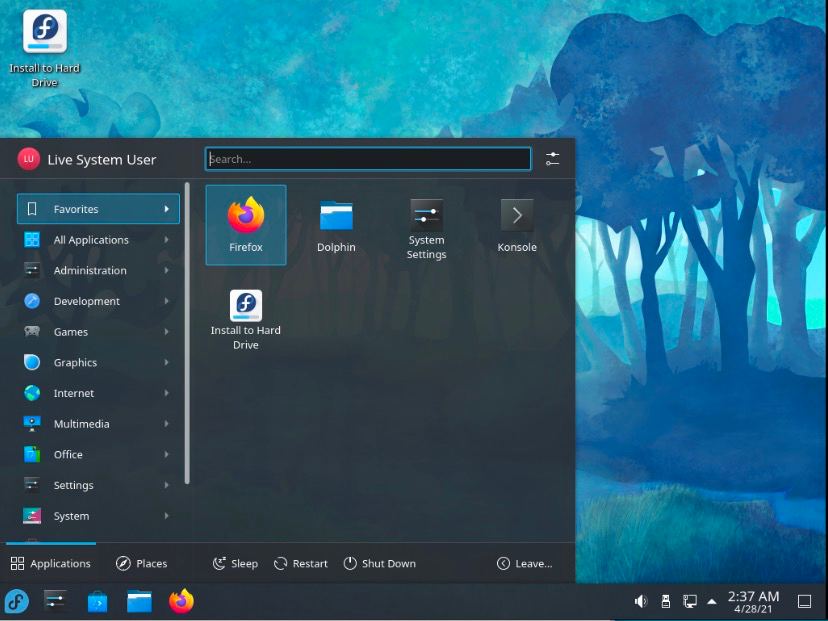Expand the Multimedia category arrow

pyautogui.click(x=166, y=424)
